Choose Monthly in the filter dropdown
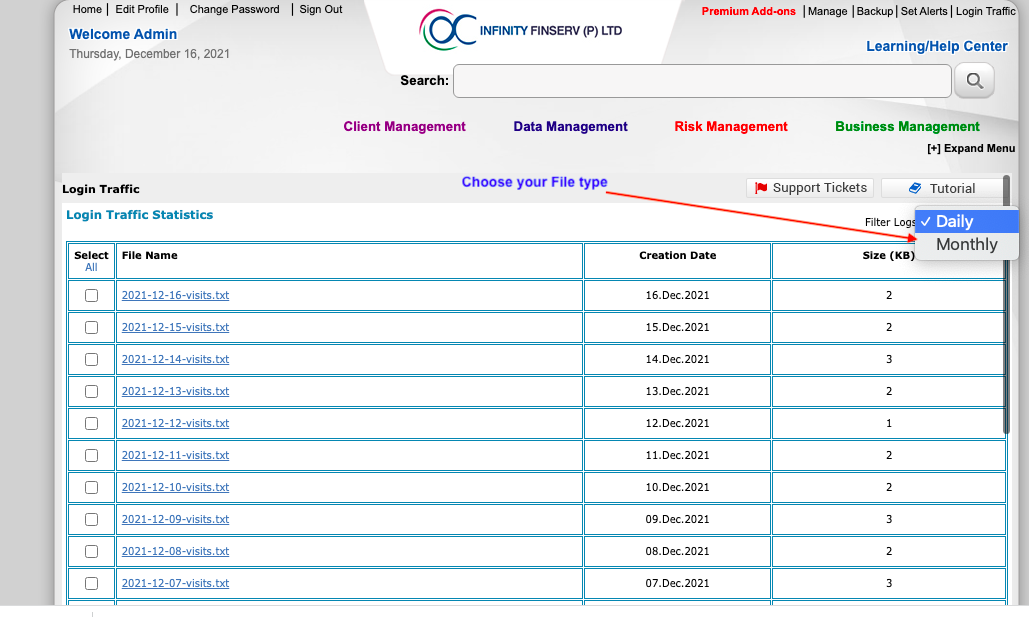This screenshot has height=617, width=1029. (x=966, y=244)
